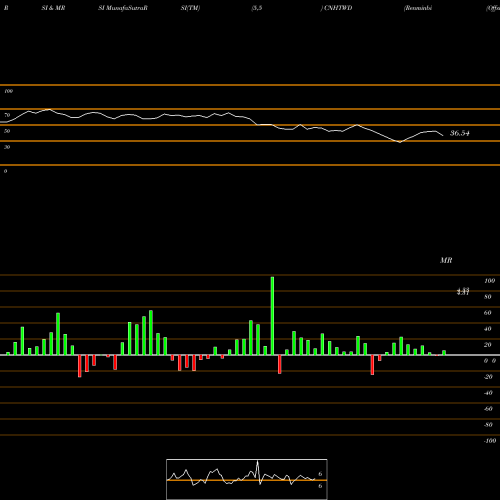Click the MR indicator label
The width and height of the screenshot is (500, 500).
(446, 260)
